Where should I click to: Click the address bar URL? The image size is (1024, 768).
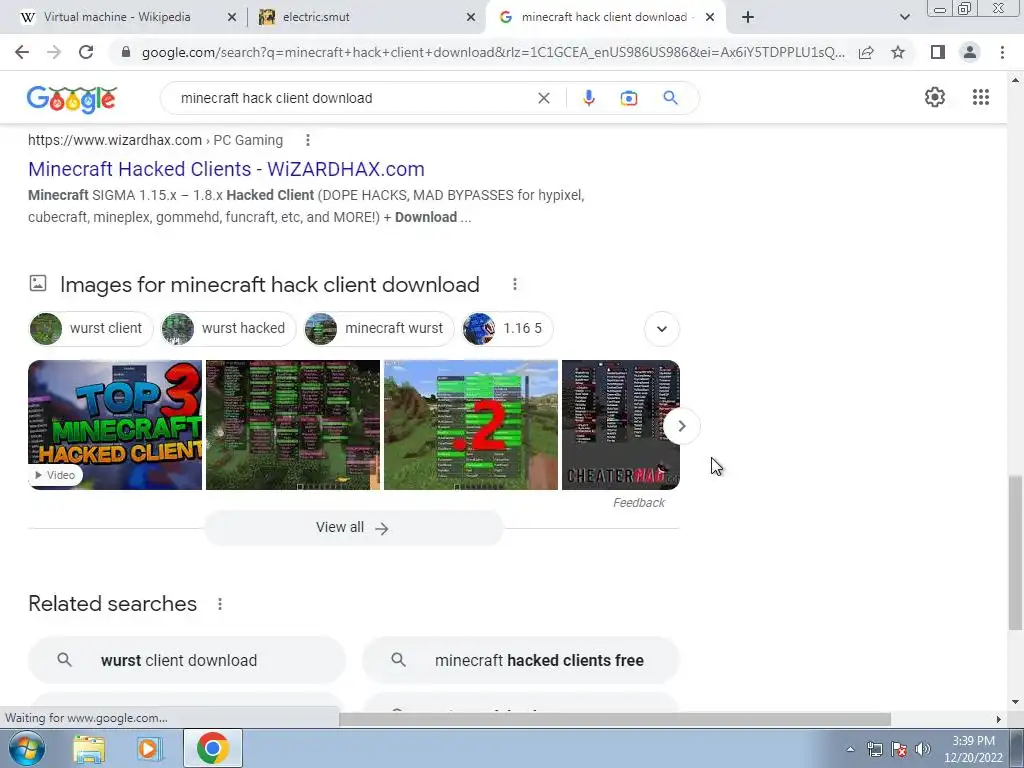pos(493,52)
